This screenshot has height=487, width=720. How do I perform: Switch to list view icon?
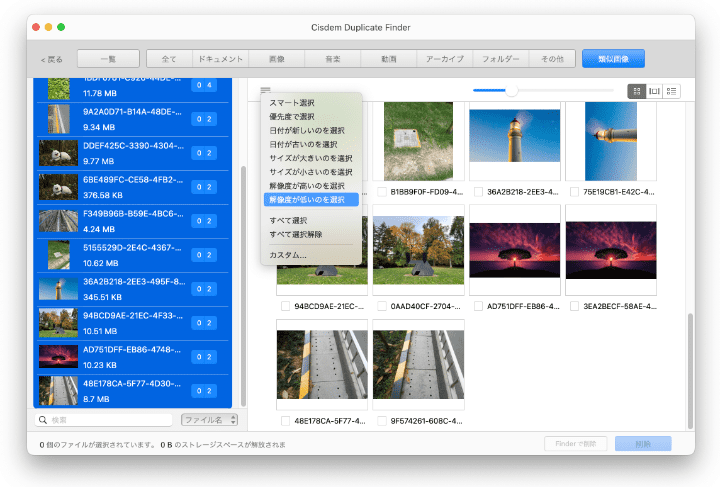[671, 91]
